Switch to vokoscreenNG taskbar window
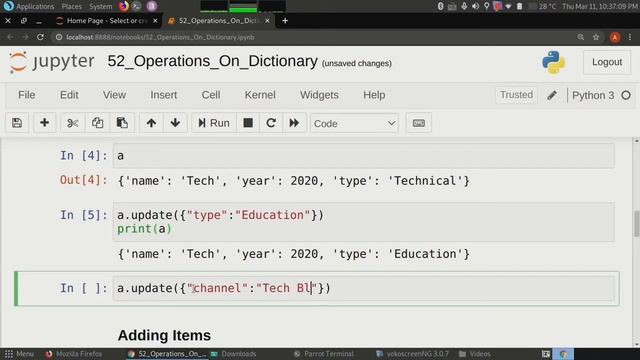This screenshot has height=360, width=640. 412,354
